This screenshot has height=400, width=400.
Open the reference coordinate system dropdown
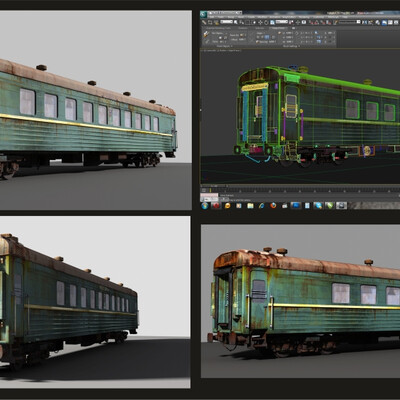point(282,22)
